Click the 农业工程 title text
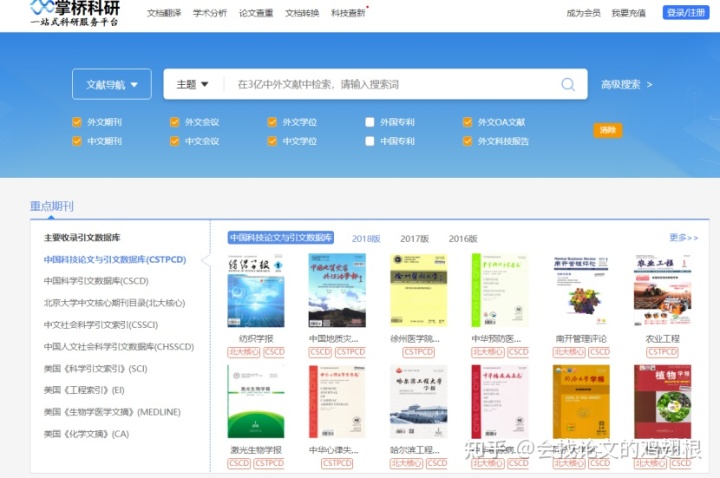Image resolution: width=720 pixels, height=478 pixels. click(x=662, y=339)
